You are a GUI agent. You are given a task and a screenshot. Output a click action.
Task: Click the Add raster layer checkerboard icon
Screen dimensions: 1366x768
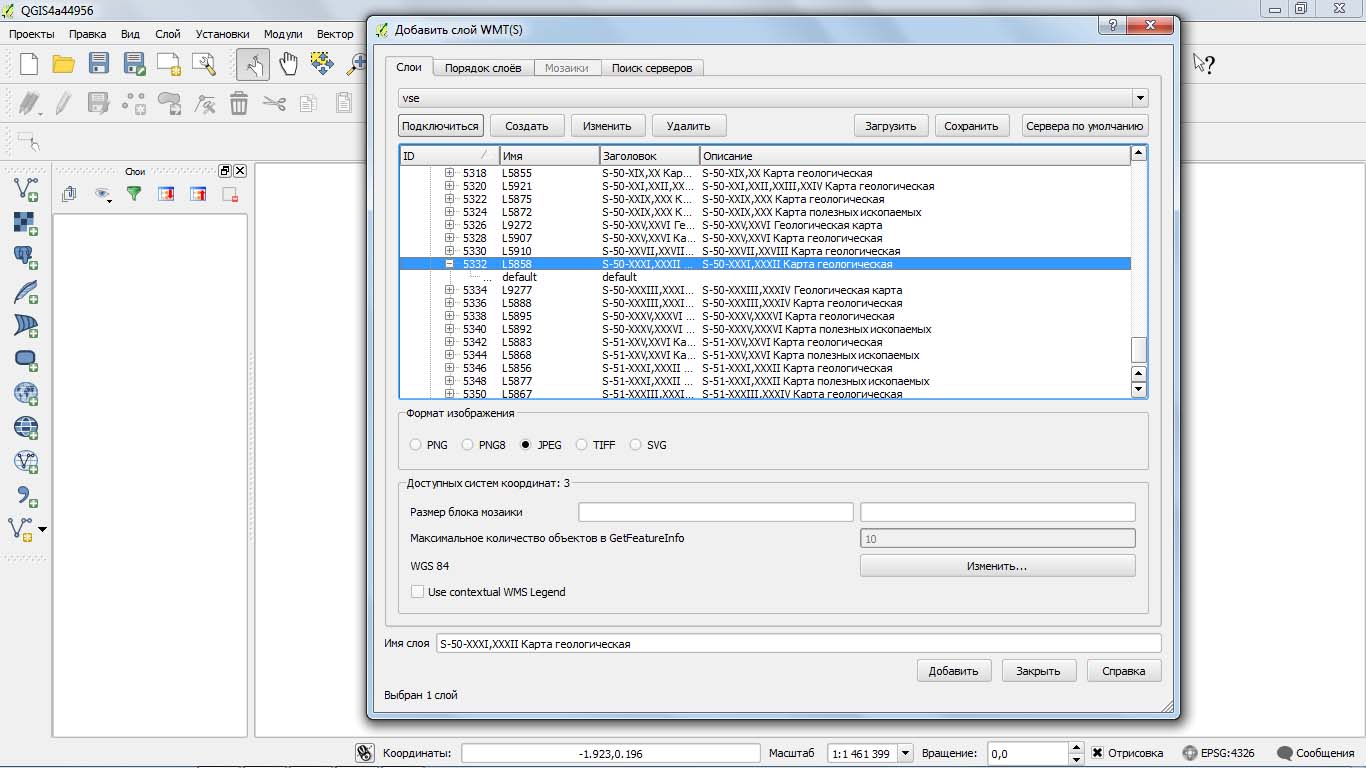click(25, 222)
